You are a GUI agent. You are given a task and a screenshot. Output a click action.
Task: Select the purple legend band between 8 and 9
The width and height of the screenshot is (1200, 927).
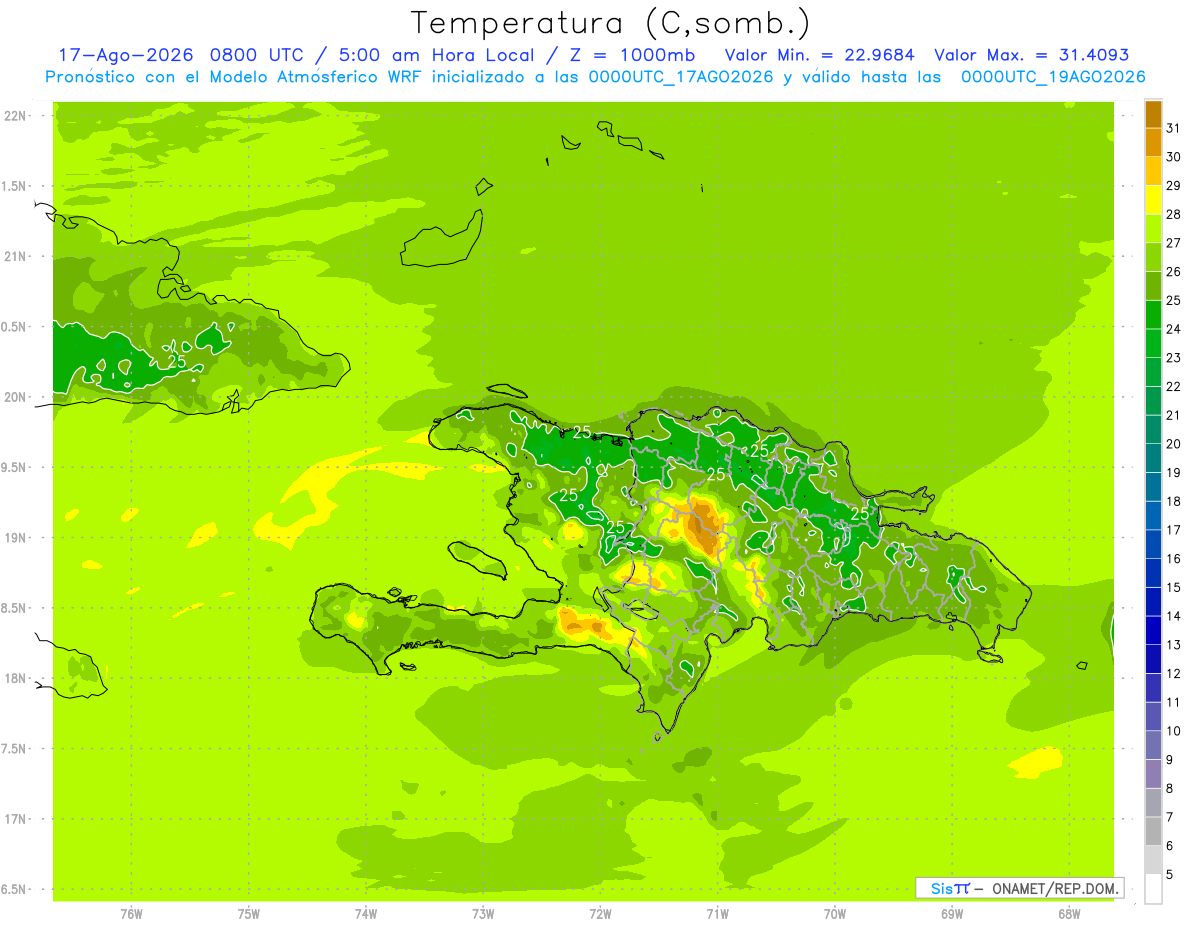coord(1153,773)
